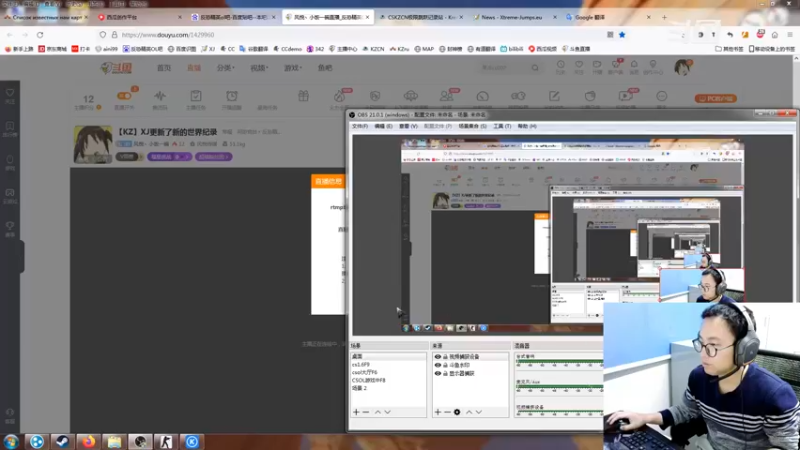Open Firefox from Windows taskbar
This screenshot has width=800, height=450.
pos(89,441)
